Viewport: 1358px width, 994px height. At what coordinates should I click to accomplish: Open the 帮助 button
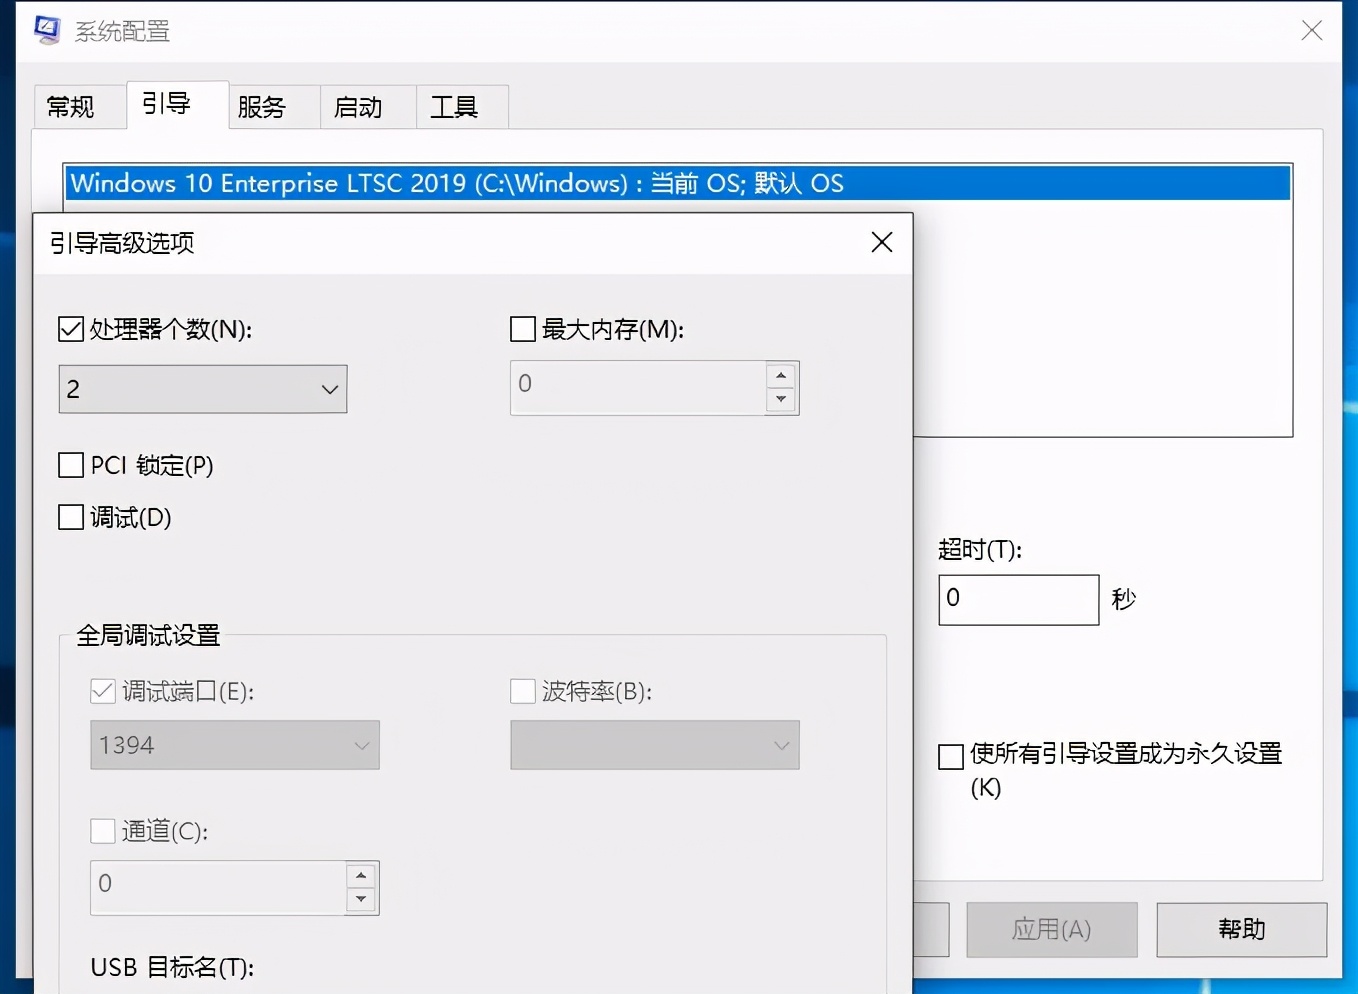1242,929
